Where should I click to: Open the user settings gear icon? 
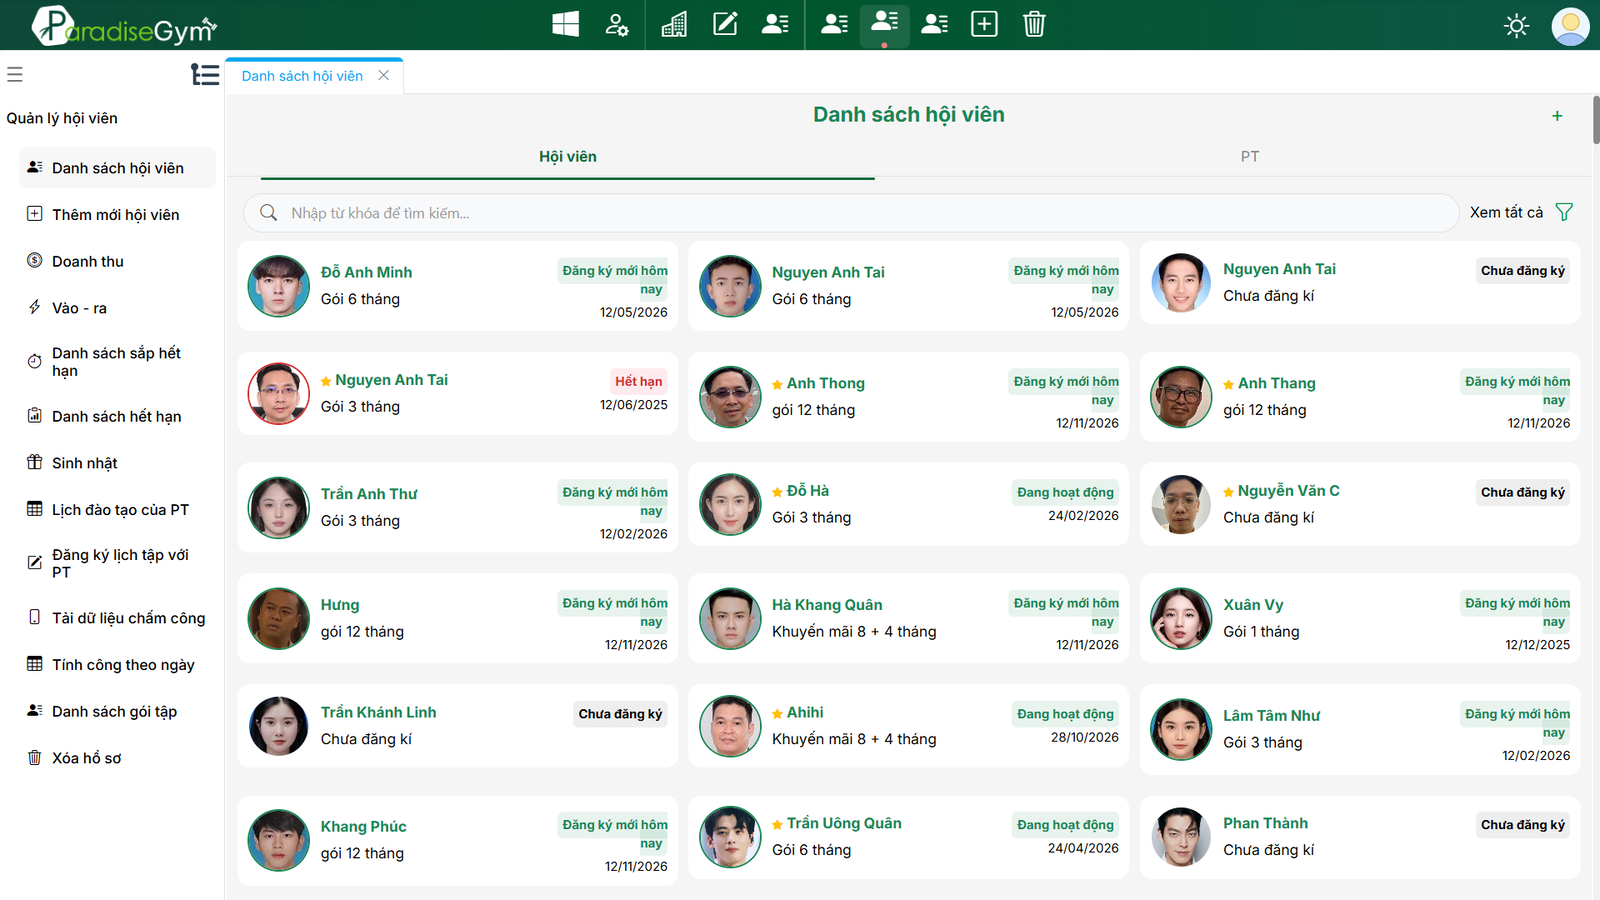coord(617,24)
